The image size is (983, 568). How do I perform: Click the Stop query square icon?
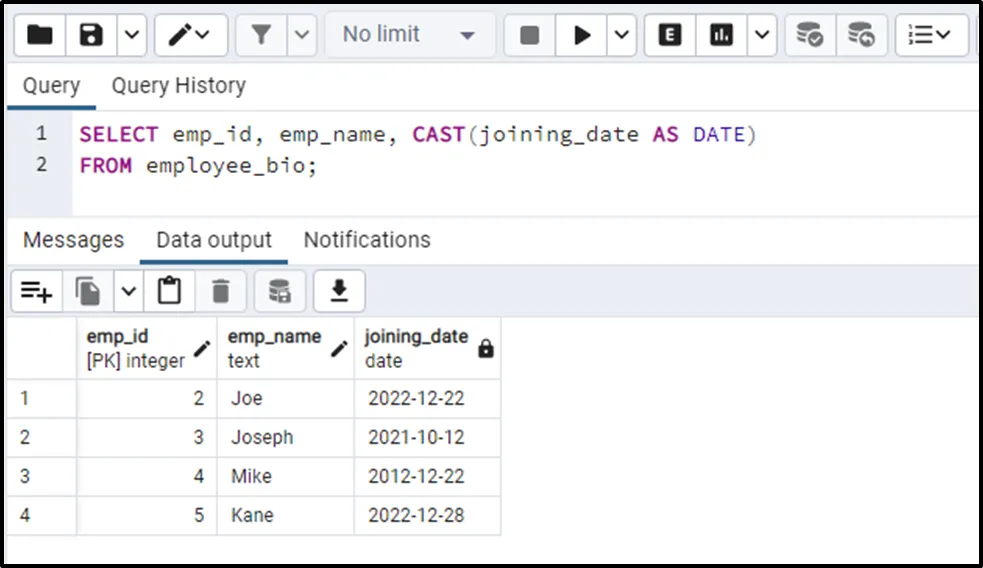pyautogui.click(x=530, y=35)
